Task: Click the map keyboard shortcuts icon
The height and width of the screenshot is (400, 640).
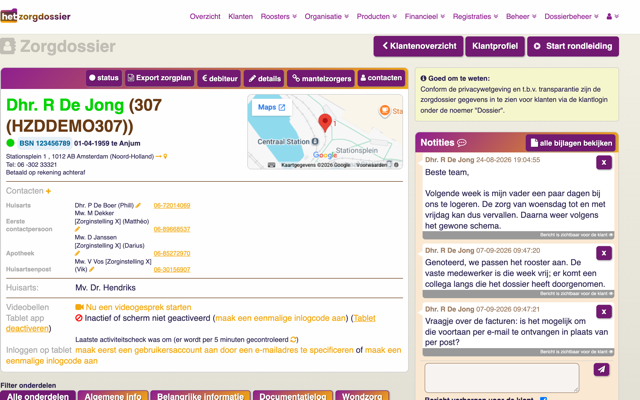Action: click(271, 165)
